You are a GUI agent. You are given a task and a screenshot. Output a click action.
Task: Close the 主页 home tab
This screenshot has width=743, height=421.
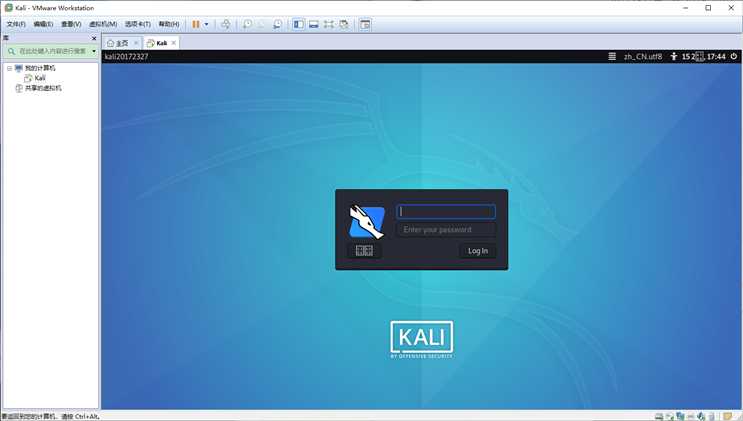click(136, 43)
